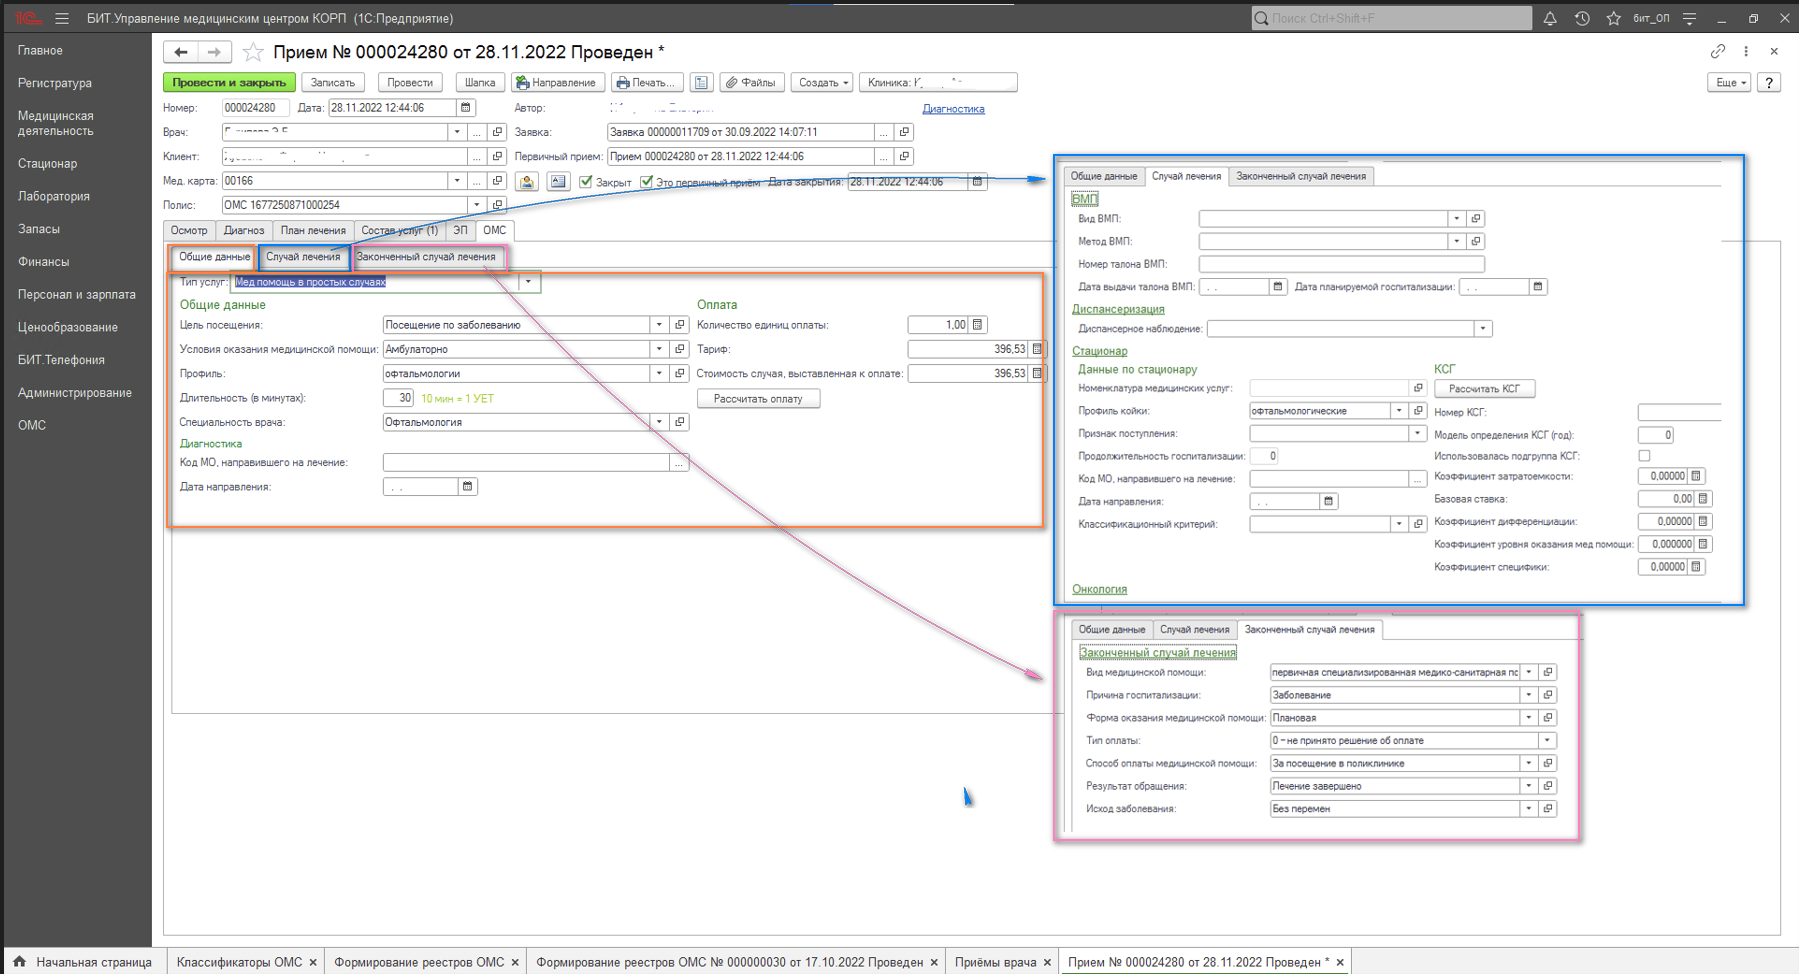Open the Врач record with open-form icon
Image resolution: width=1799 pixels, height=974 pixels.
[497, 132]
